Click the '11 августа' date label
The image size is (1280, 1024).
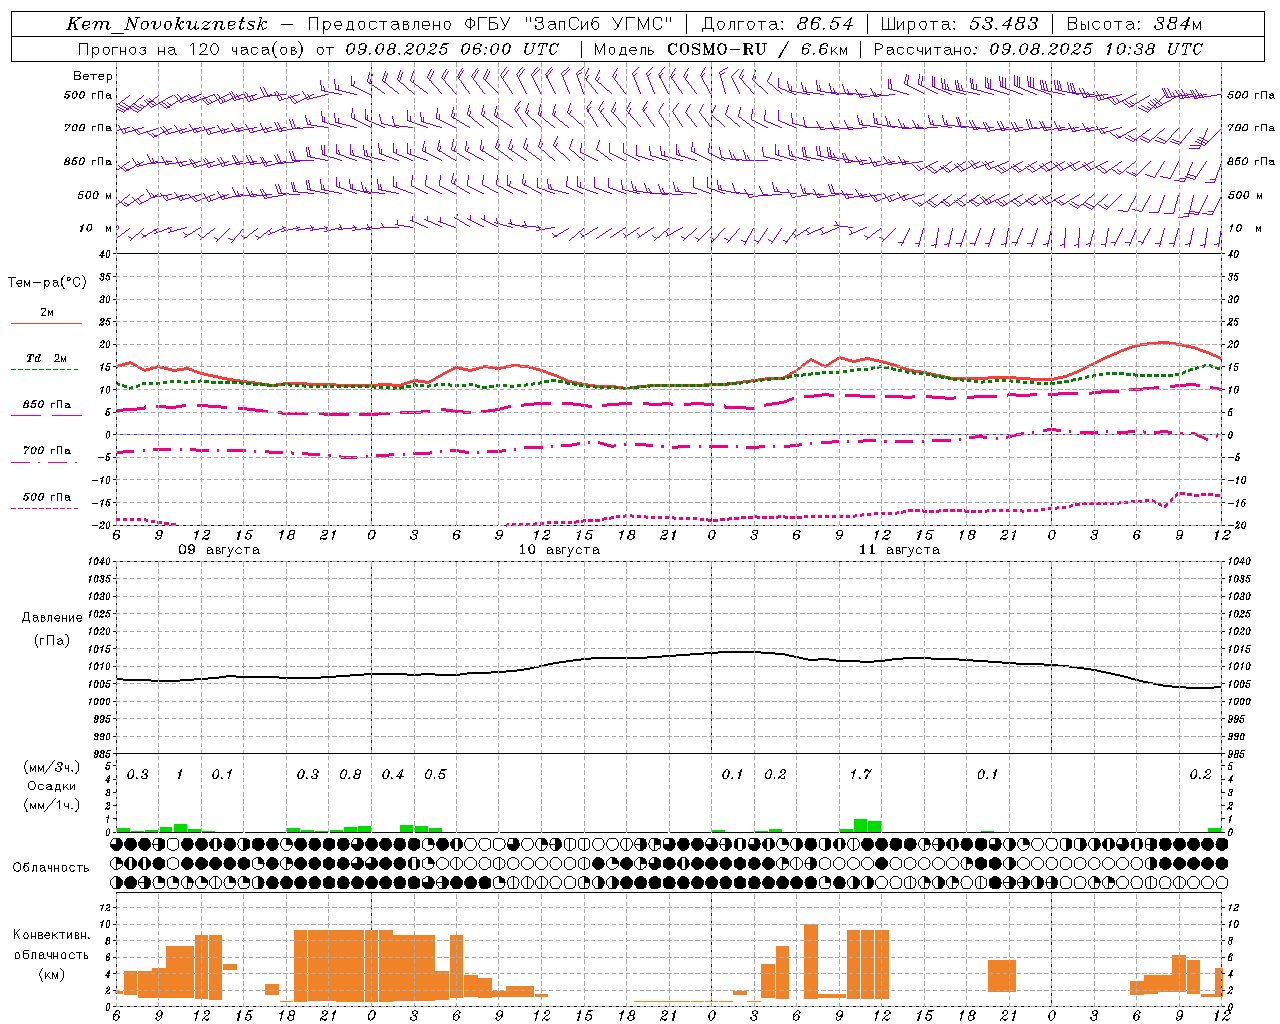tap(899, 550)
